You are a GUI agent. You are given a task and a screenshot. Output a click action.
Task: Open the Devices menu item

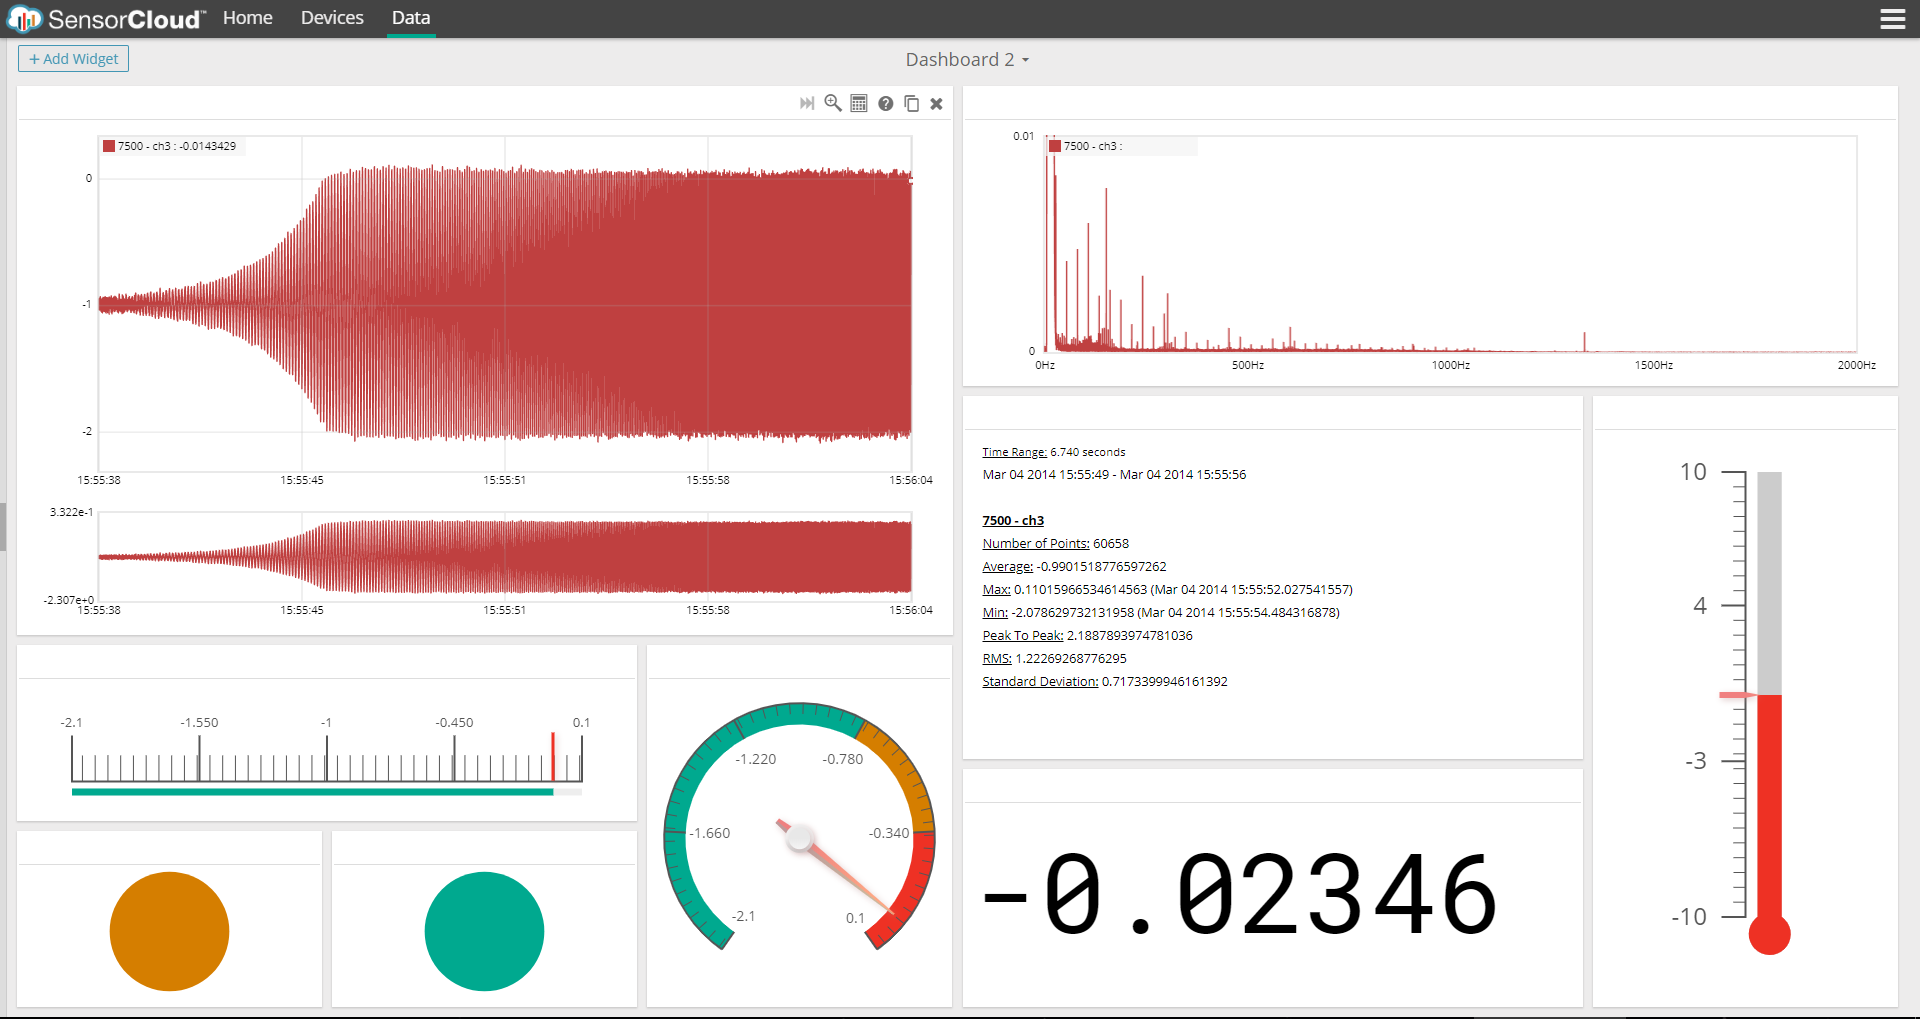click(332, 18)
